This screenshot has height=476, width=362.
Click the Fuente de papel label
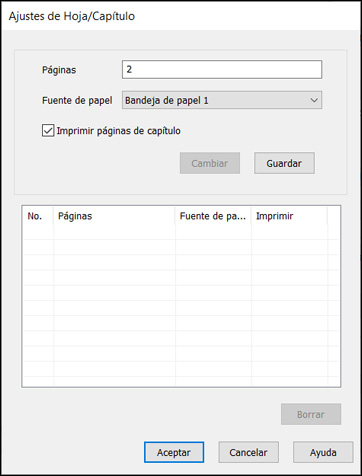77,100
